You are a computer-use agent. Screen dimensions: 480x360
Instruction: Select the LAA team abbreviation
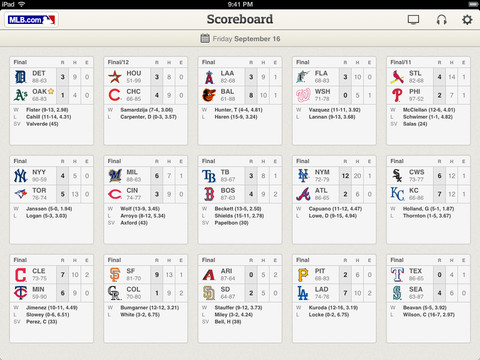[x=227, y=73]
